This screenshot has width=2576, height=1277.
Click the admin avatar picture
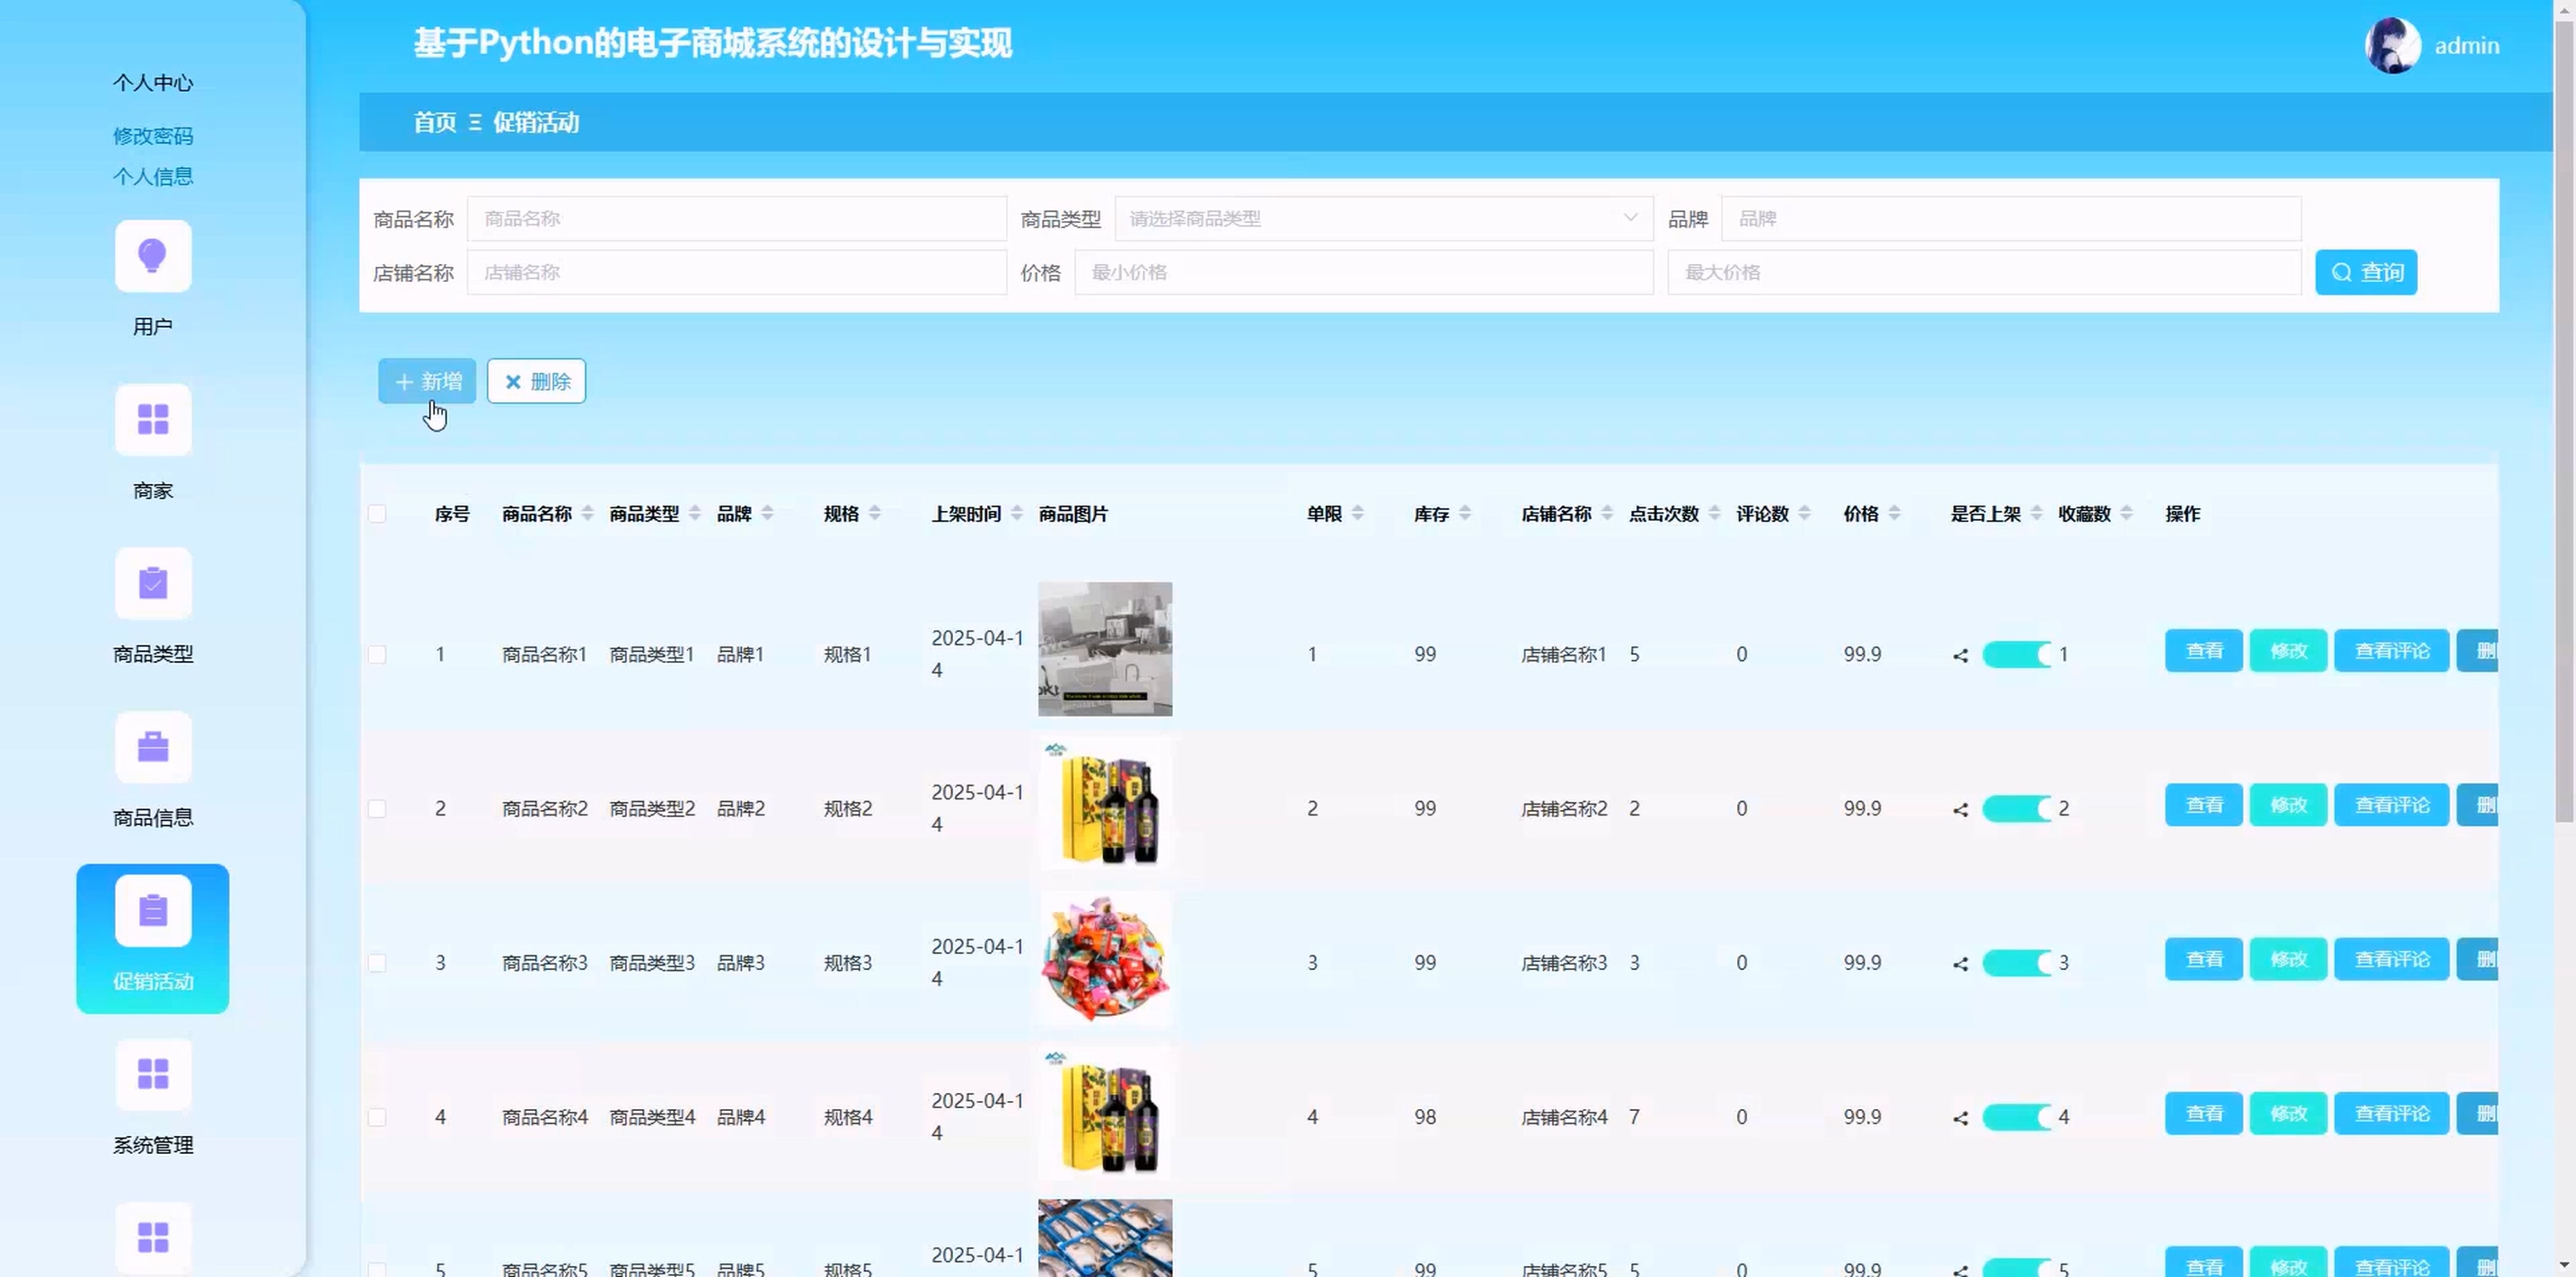click(x=2392, y=45)
